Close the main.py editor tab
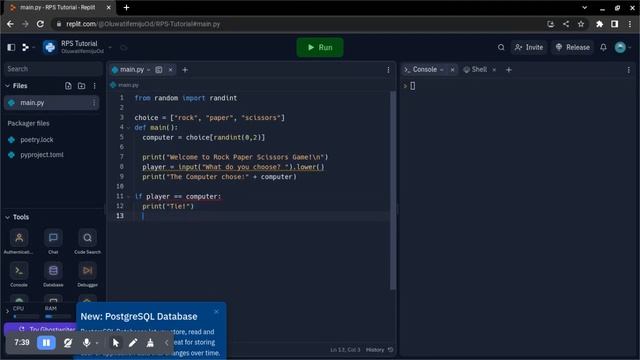Viewport: 640px width, 360px height. pos(171,70)
